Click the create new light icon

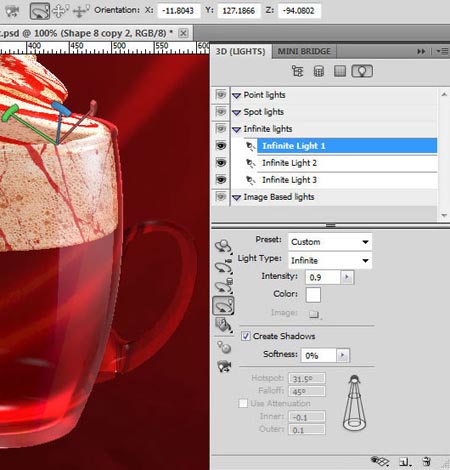[405, 462]
